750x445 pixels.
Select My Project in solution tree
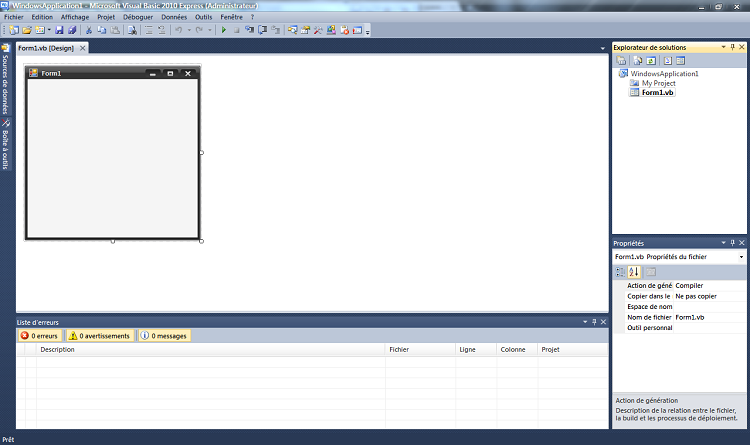(x=658, y=83)
